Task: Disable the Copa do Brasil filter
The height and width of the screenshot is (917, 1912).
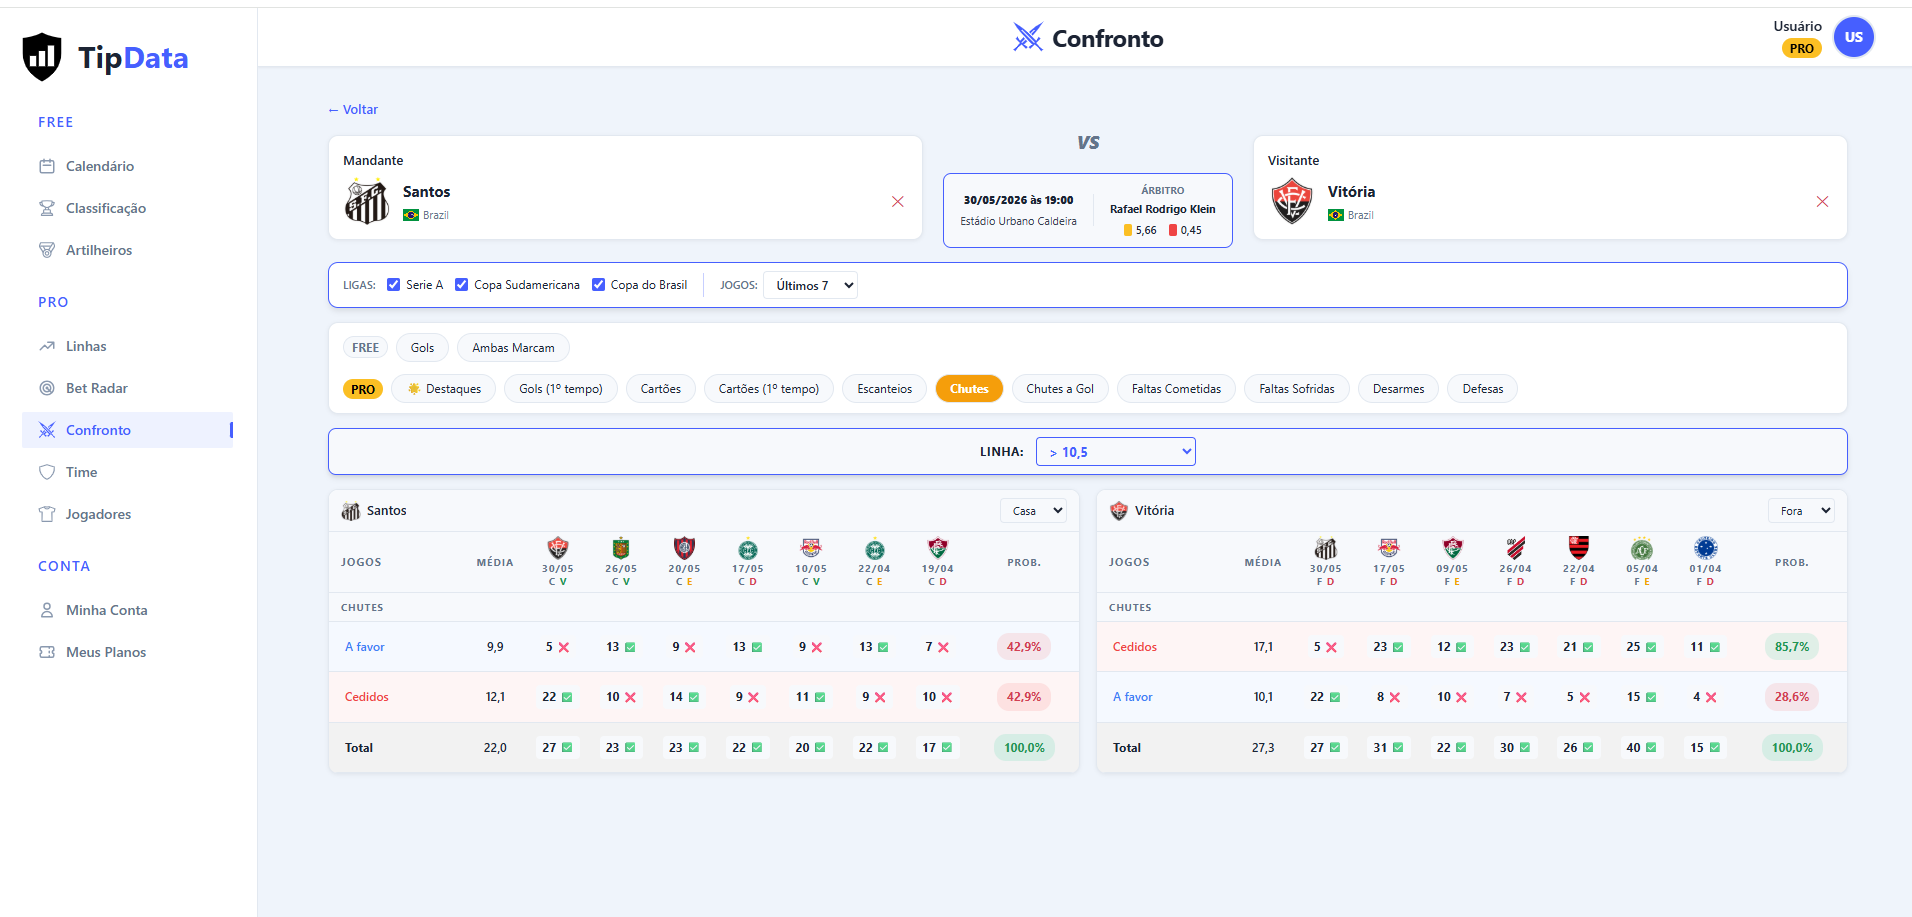Action: pos(599,285)
